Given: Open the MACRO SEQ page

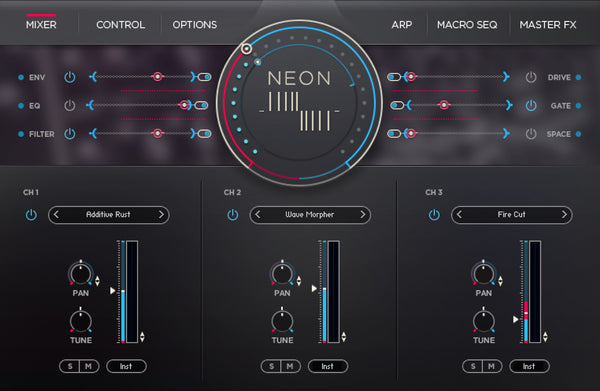Looking at the screenshot, I should (467, 25).
